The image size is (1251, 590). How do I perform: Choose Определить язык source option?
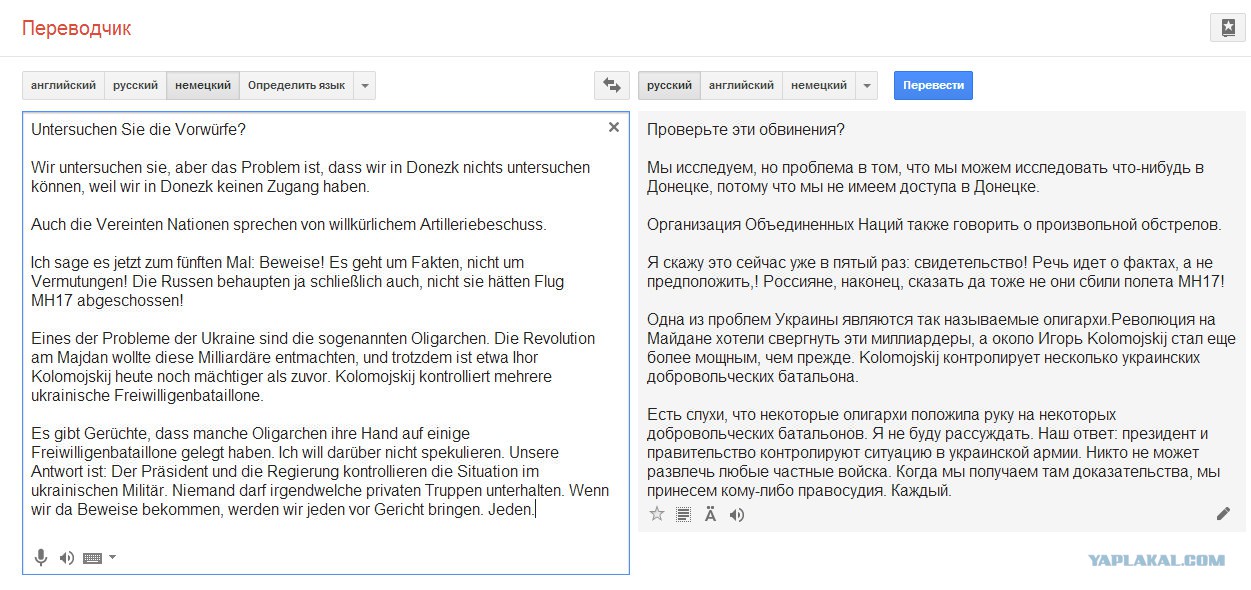[296, 86]
